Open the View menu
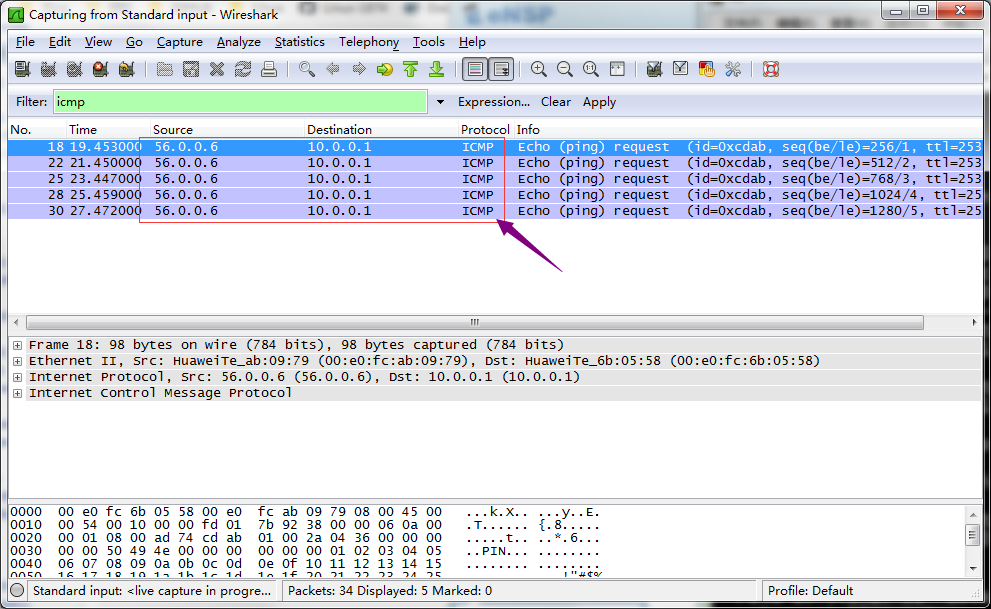991x609 pixels. click(98, 42)
